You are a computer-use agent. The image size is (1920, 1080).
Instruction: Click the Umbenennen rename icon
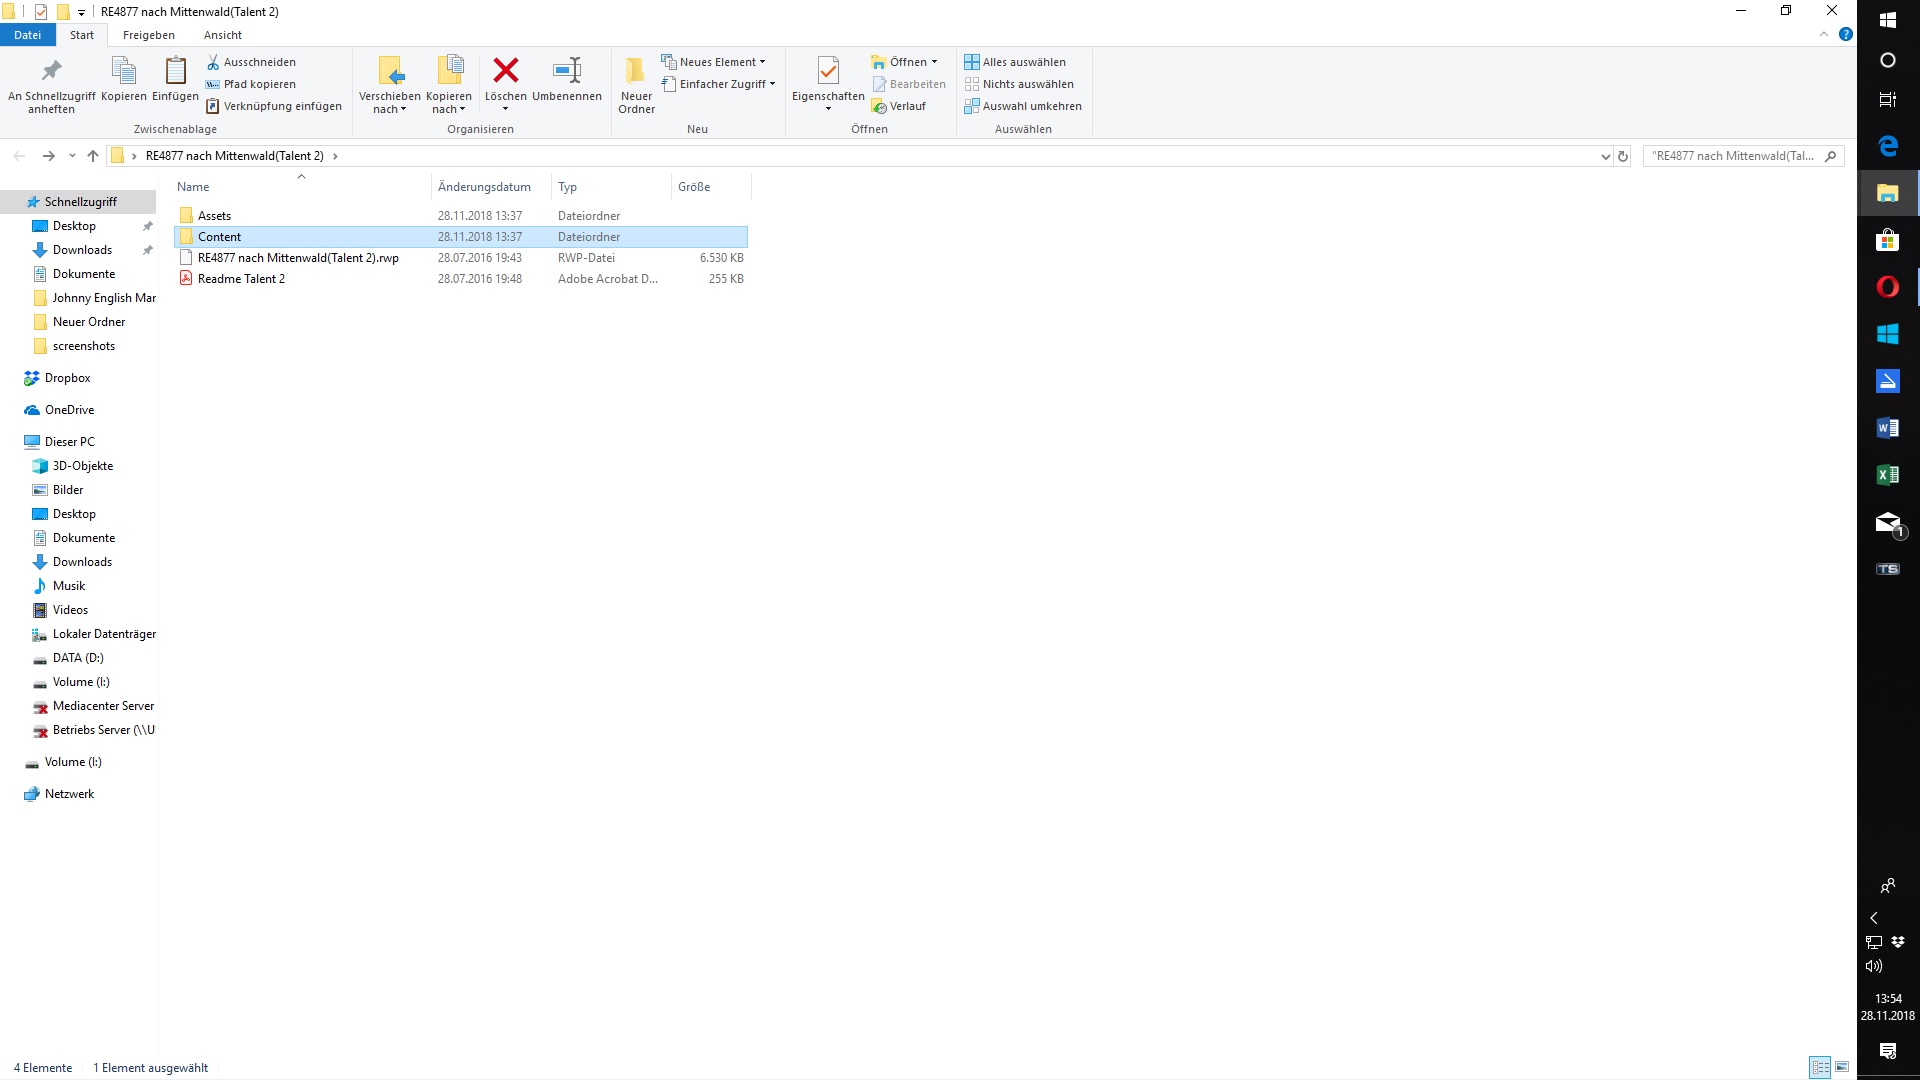(567, 70)
